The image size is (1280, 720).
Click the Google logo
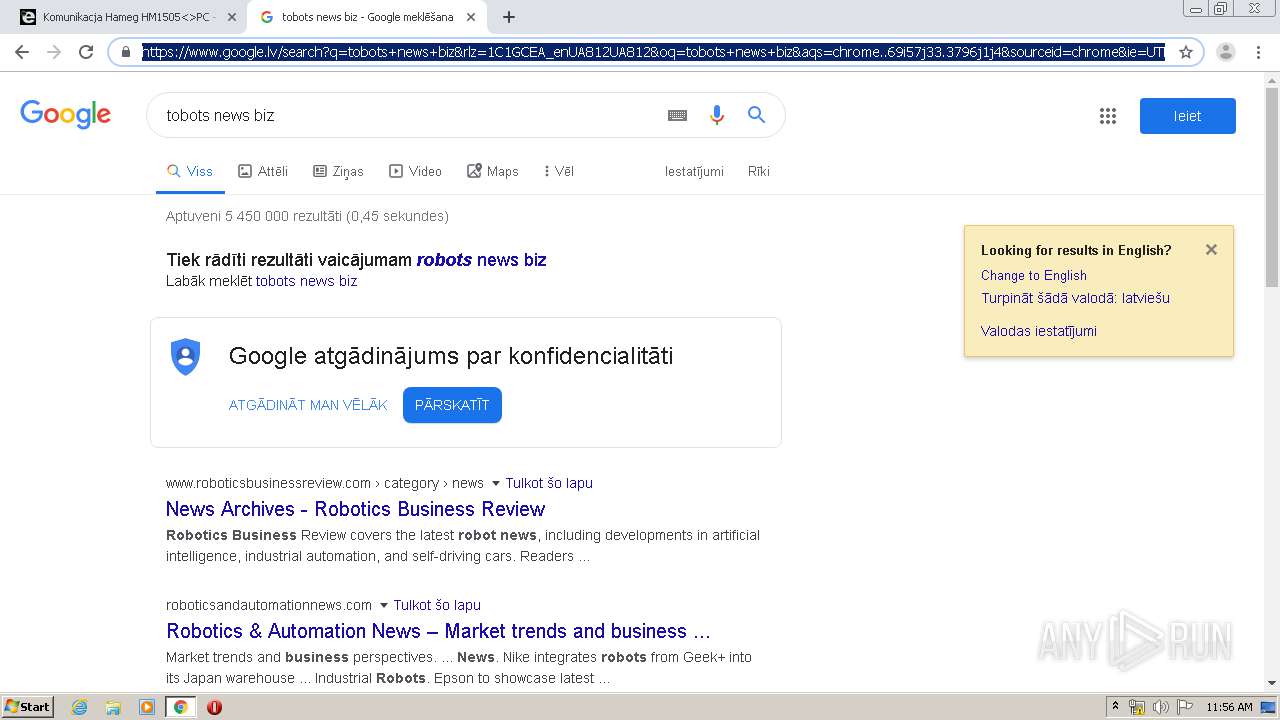66,115
